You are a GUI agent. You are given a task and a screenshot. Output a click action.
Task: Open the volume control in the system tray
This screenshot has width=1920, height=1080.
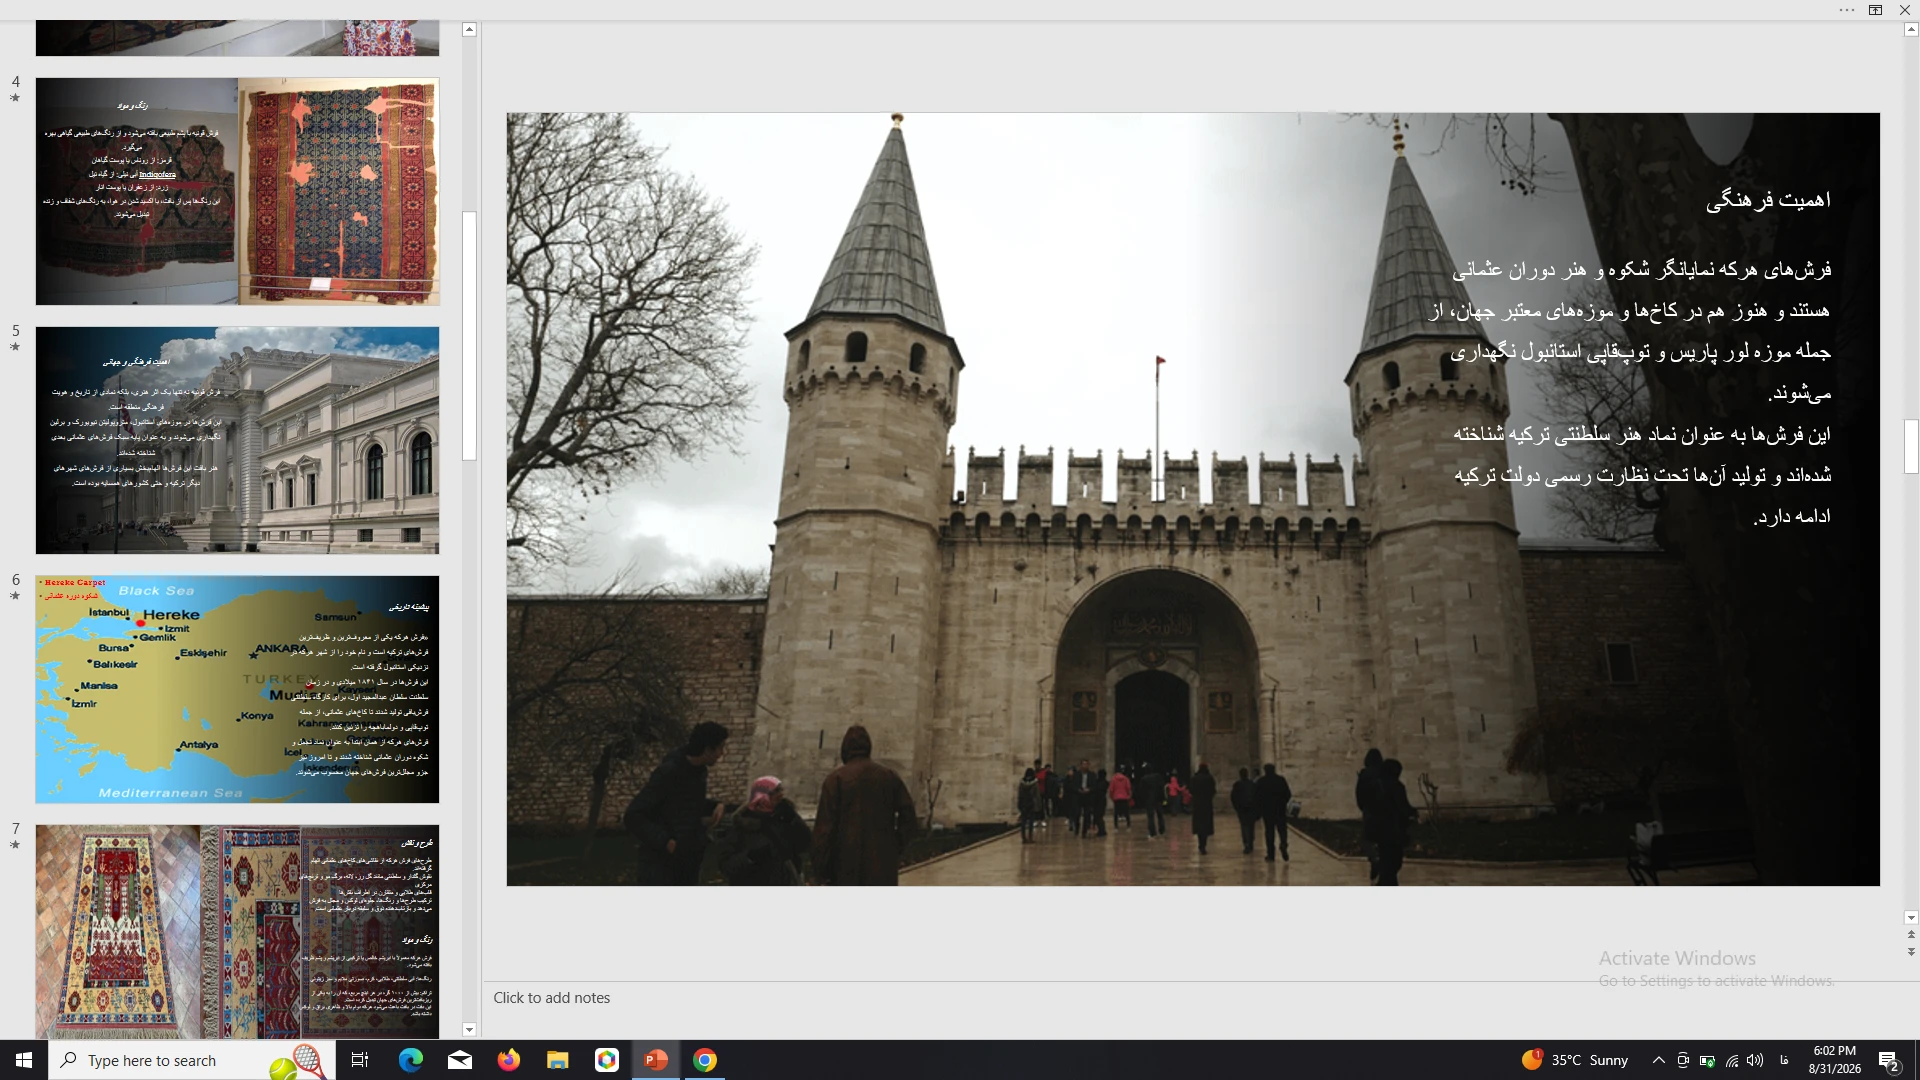(x=1755, y=1060)
